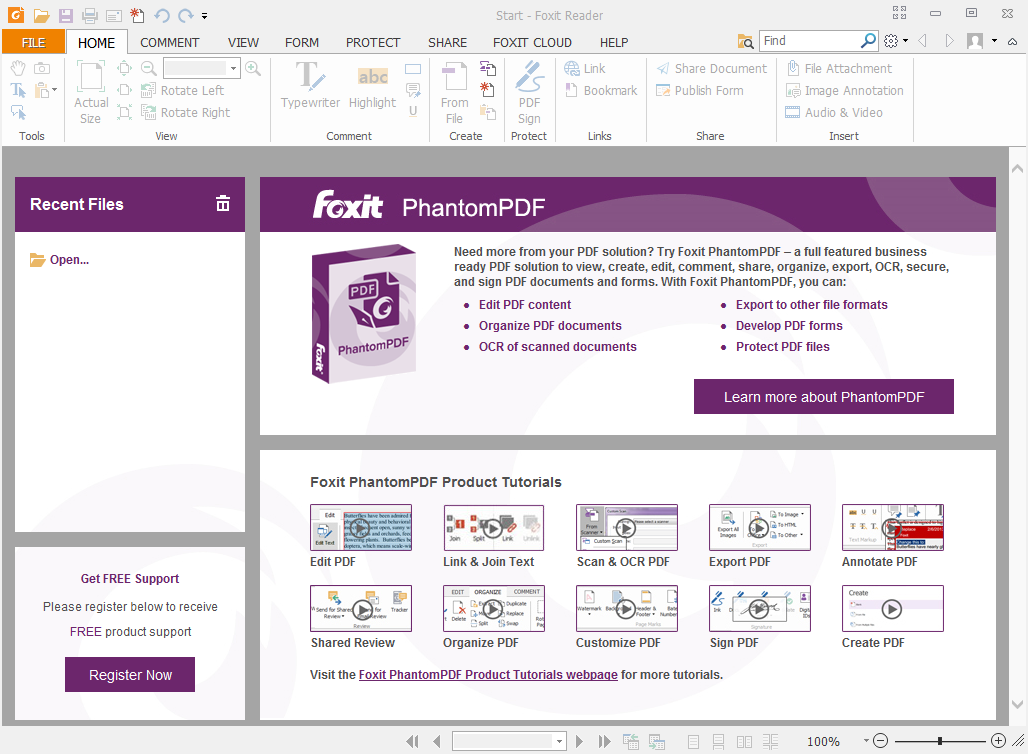1028x754 pixels.
Task: Click the PDF Sign tool
Action: point(529,92)
